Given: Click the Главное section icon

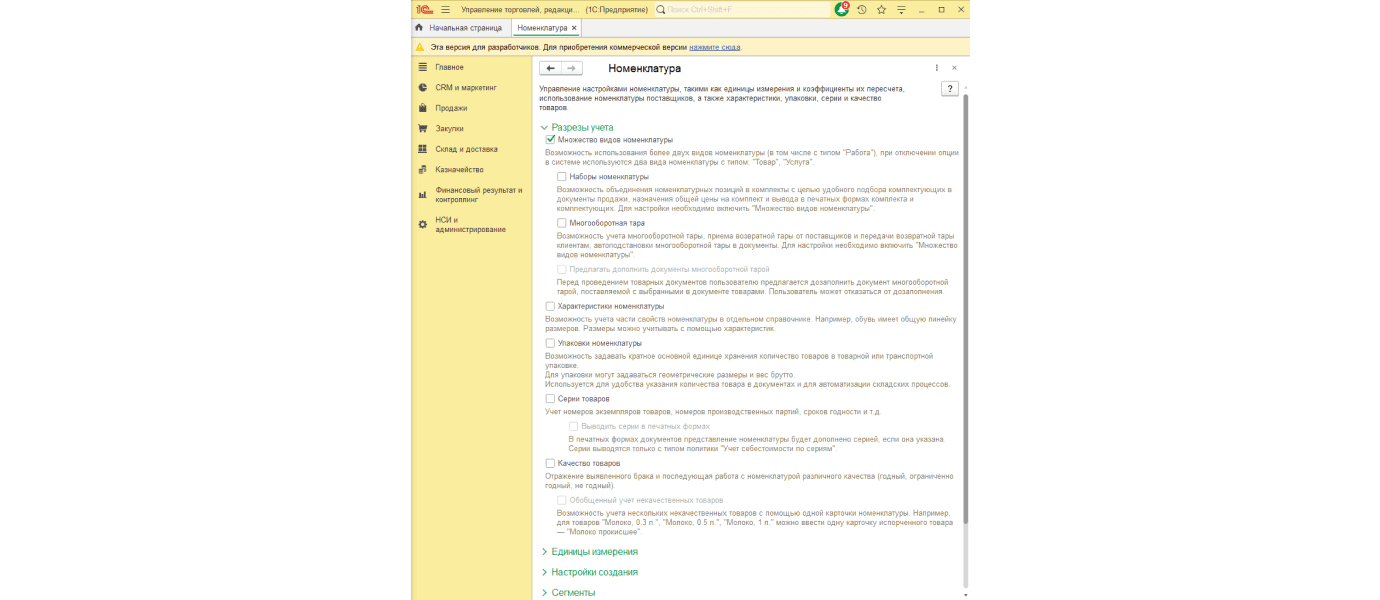Looking at the screenshot, I should click(x=423, y=67).
